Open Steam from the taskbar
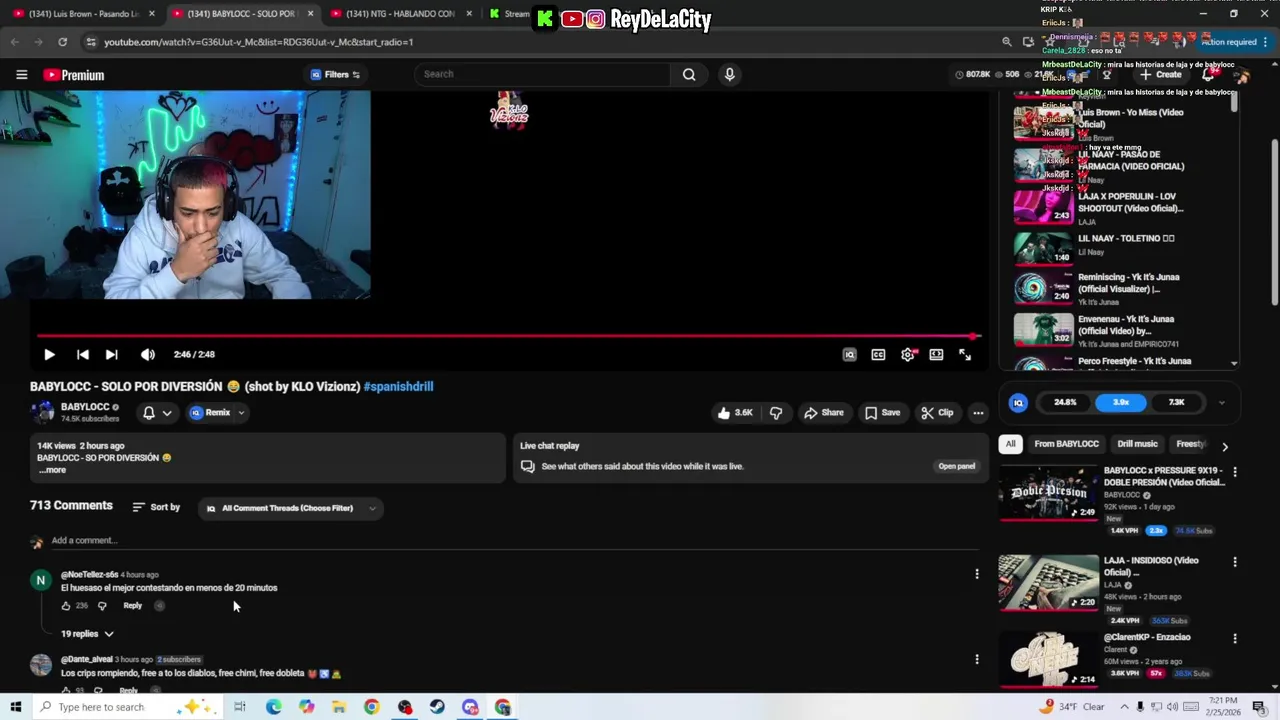 tap(437, 707)
